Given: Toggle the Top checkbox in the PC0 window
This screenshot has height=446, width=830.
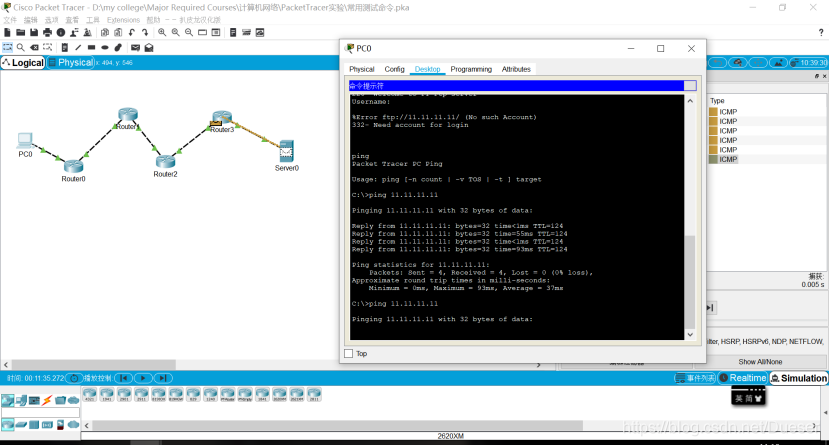Looking at the screenshot, I should [348, 353].
